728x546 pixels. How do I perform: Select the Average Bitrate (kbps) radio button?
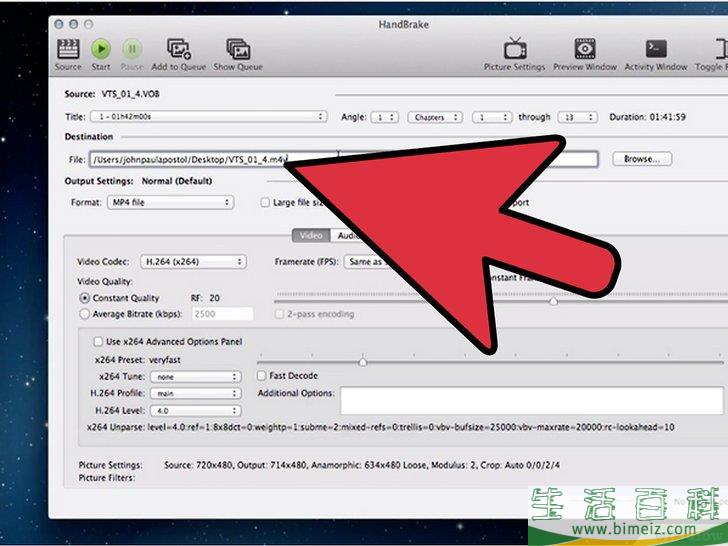(x=84, y=314)
